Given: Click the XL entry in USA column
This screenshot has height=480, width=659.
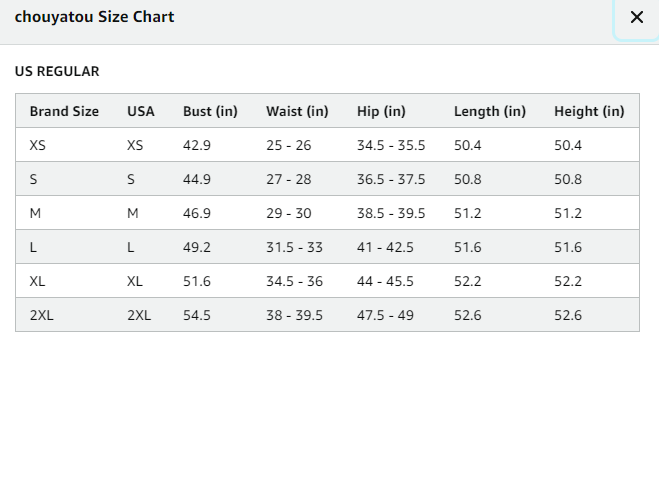Looking at the screenshot, I should pyautogui.click(x=135, y=282).
